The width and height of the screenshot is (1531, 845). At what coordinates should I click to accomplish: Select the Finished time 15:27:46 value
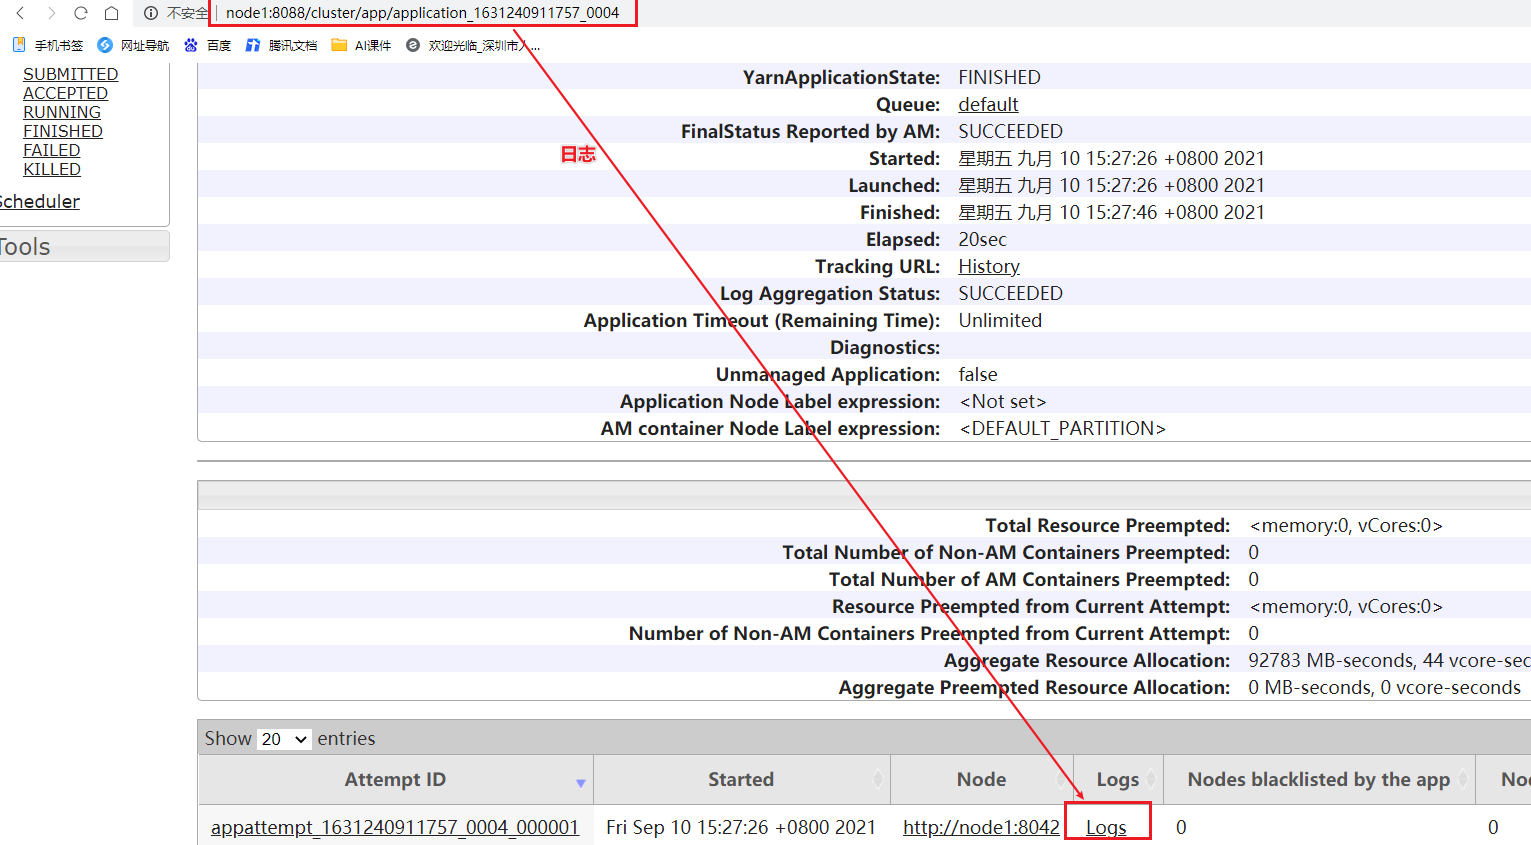[1111, 212]
